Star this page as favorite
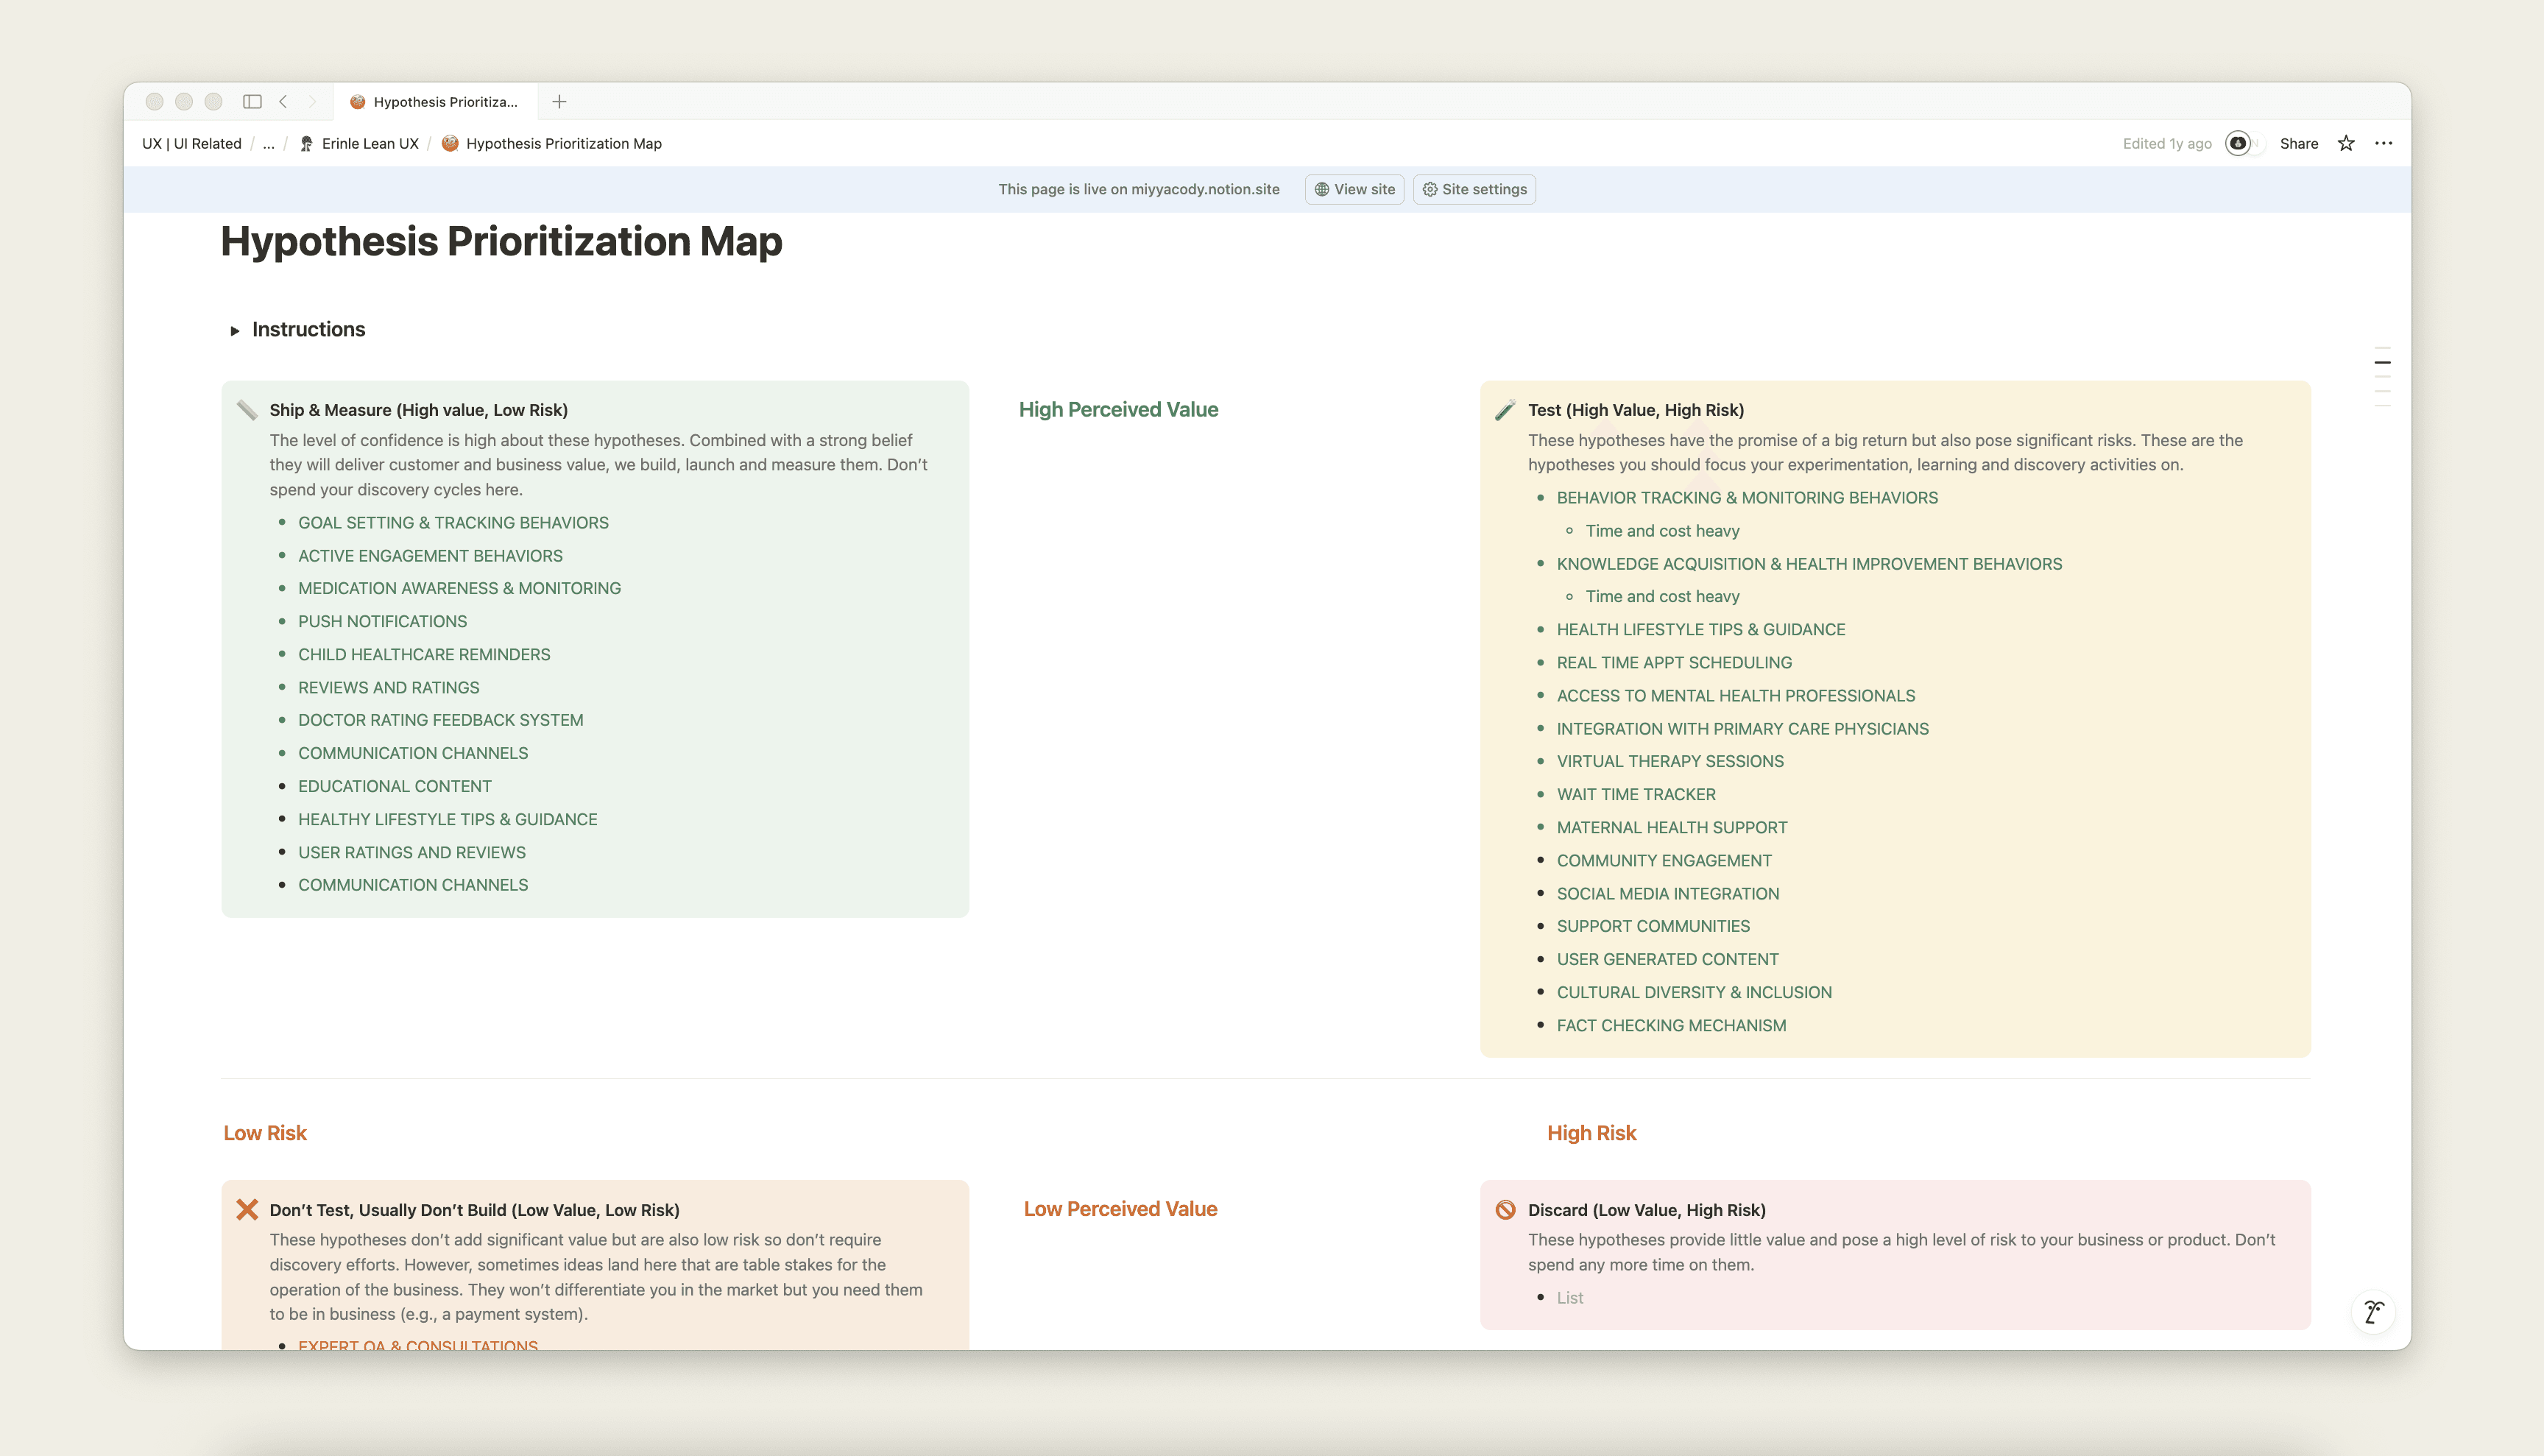The height and width of the screenshot is (1456, 2544). [x=2346, y=143]
